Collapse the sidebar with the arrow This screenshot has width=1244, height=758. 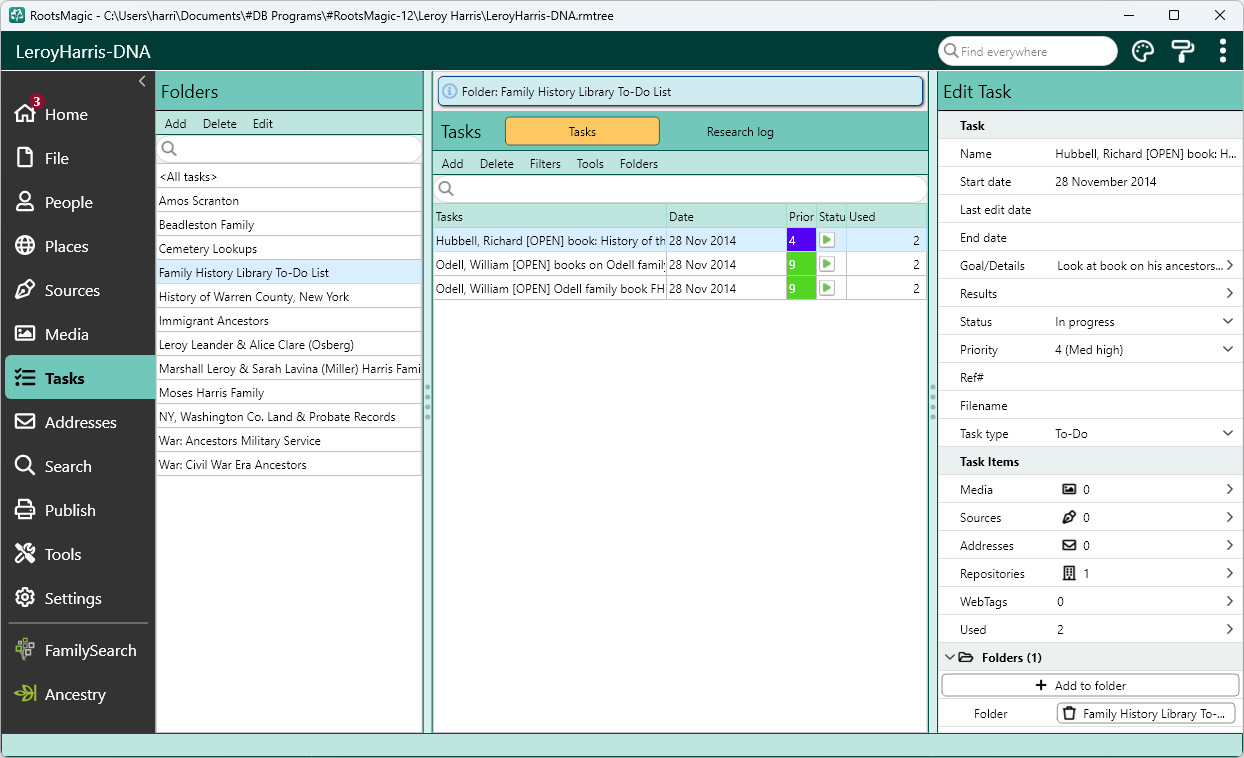pyautogui.click(x=142, y=81)
